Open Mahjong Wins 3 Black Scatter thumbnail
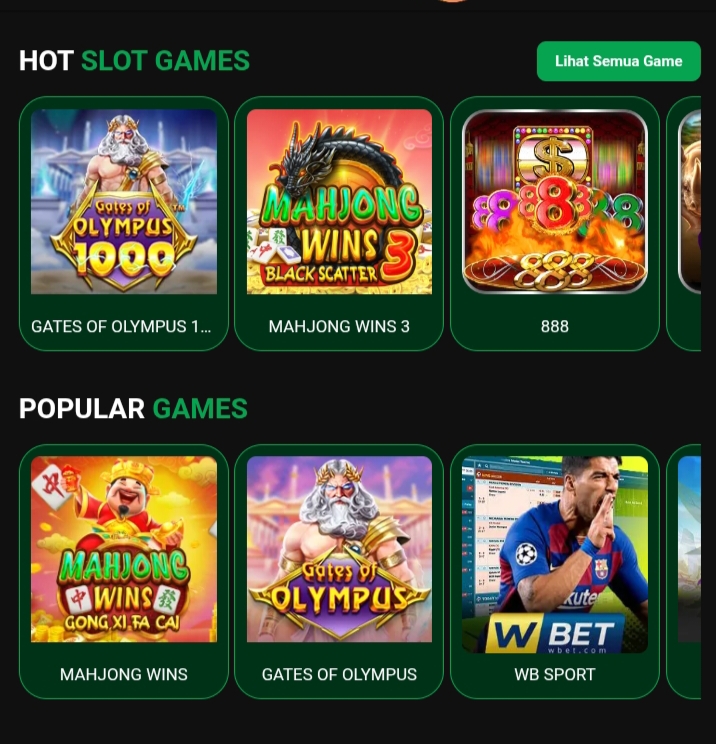Screen dimensions: 716x744 (x=339, y=202)
